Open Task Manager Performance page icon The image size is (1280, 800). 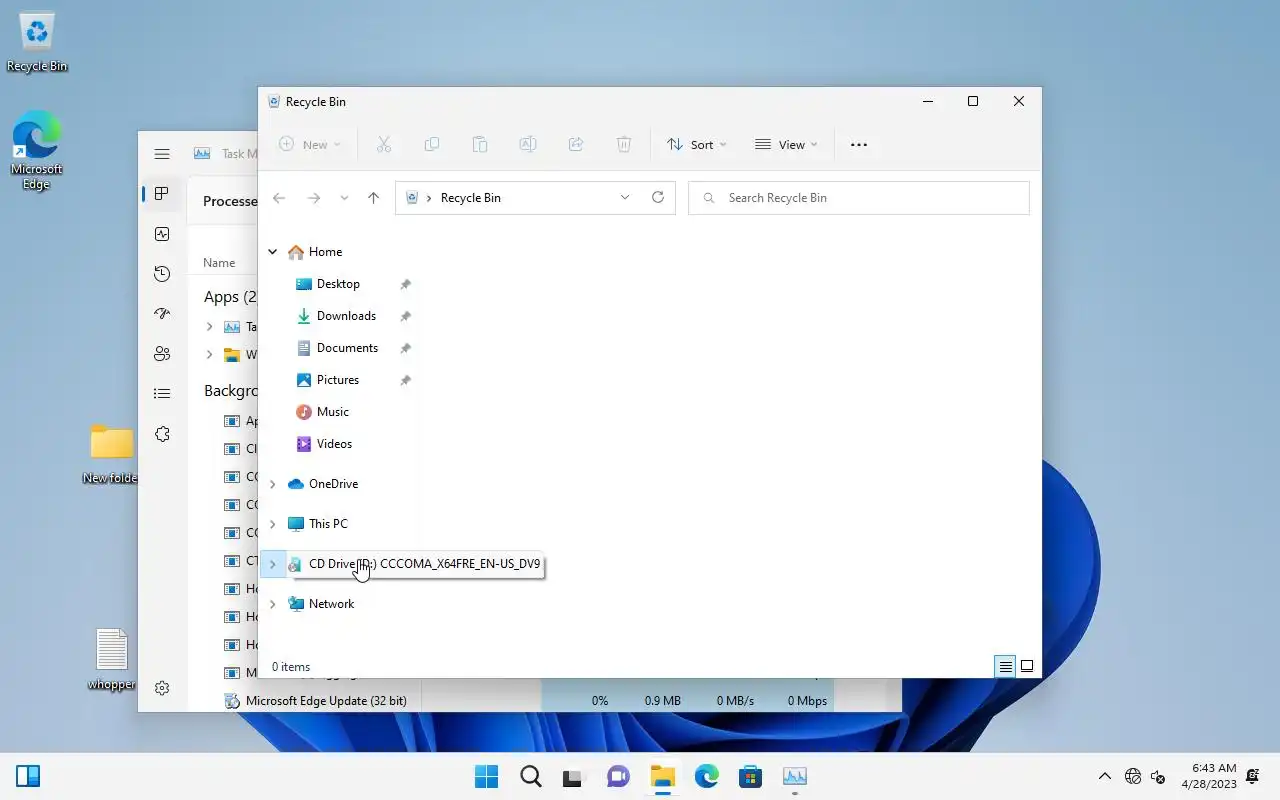[162, 234]
